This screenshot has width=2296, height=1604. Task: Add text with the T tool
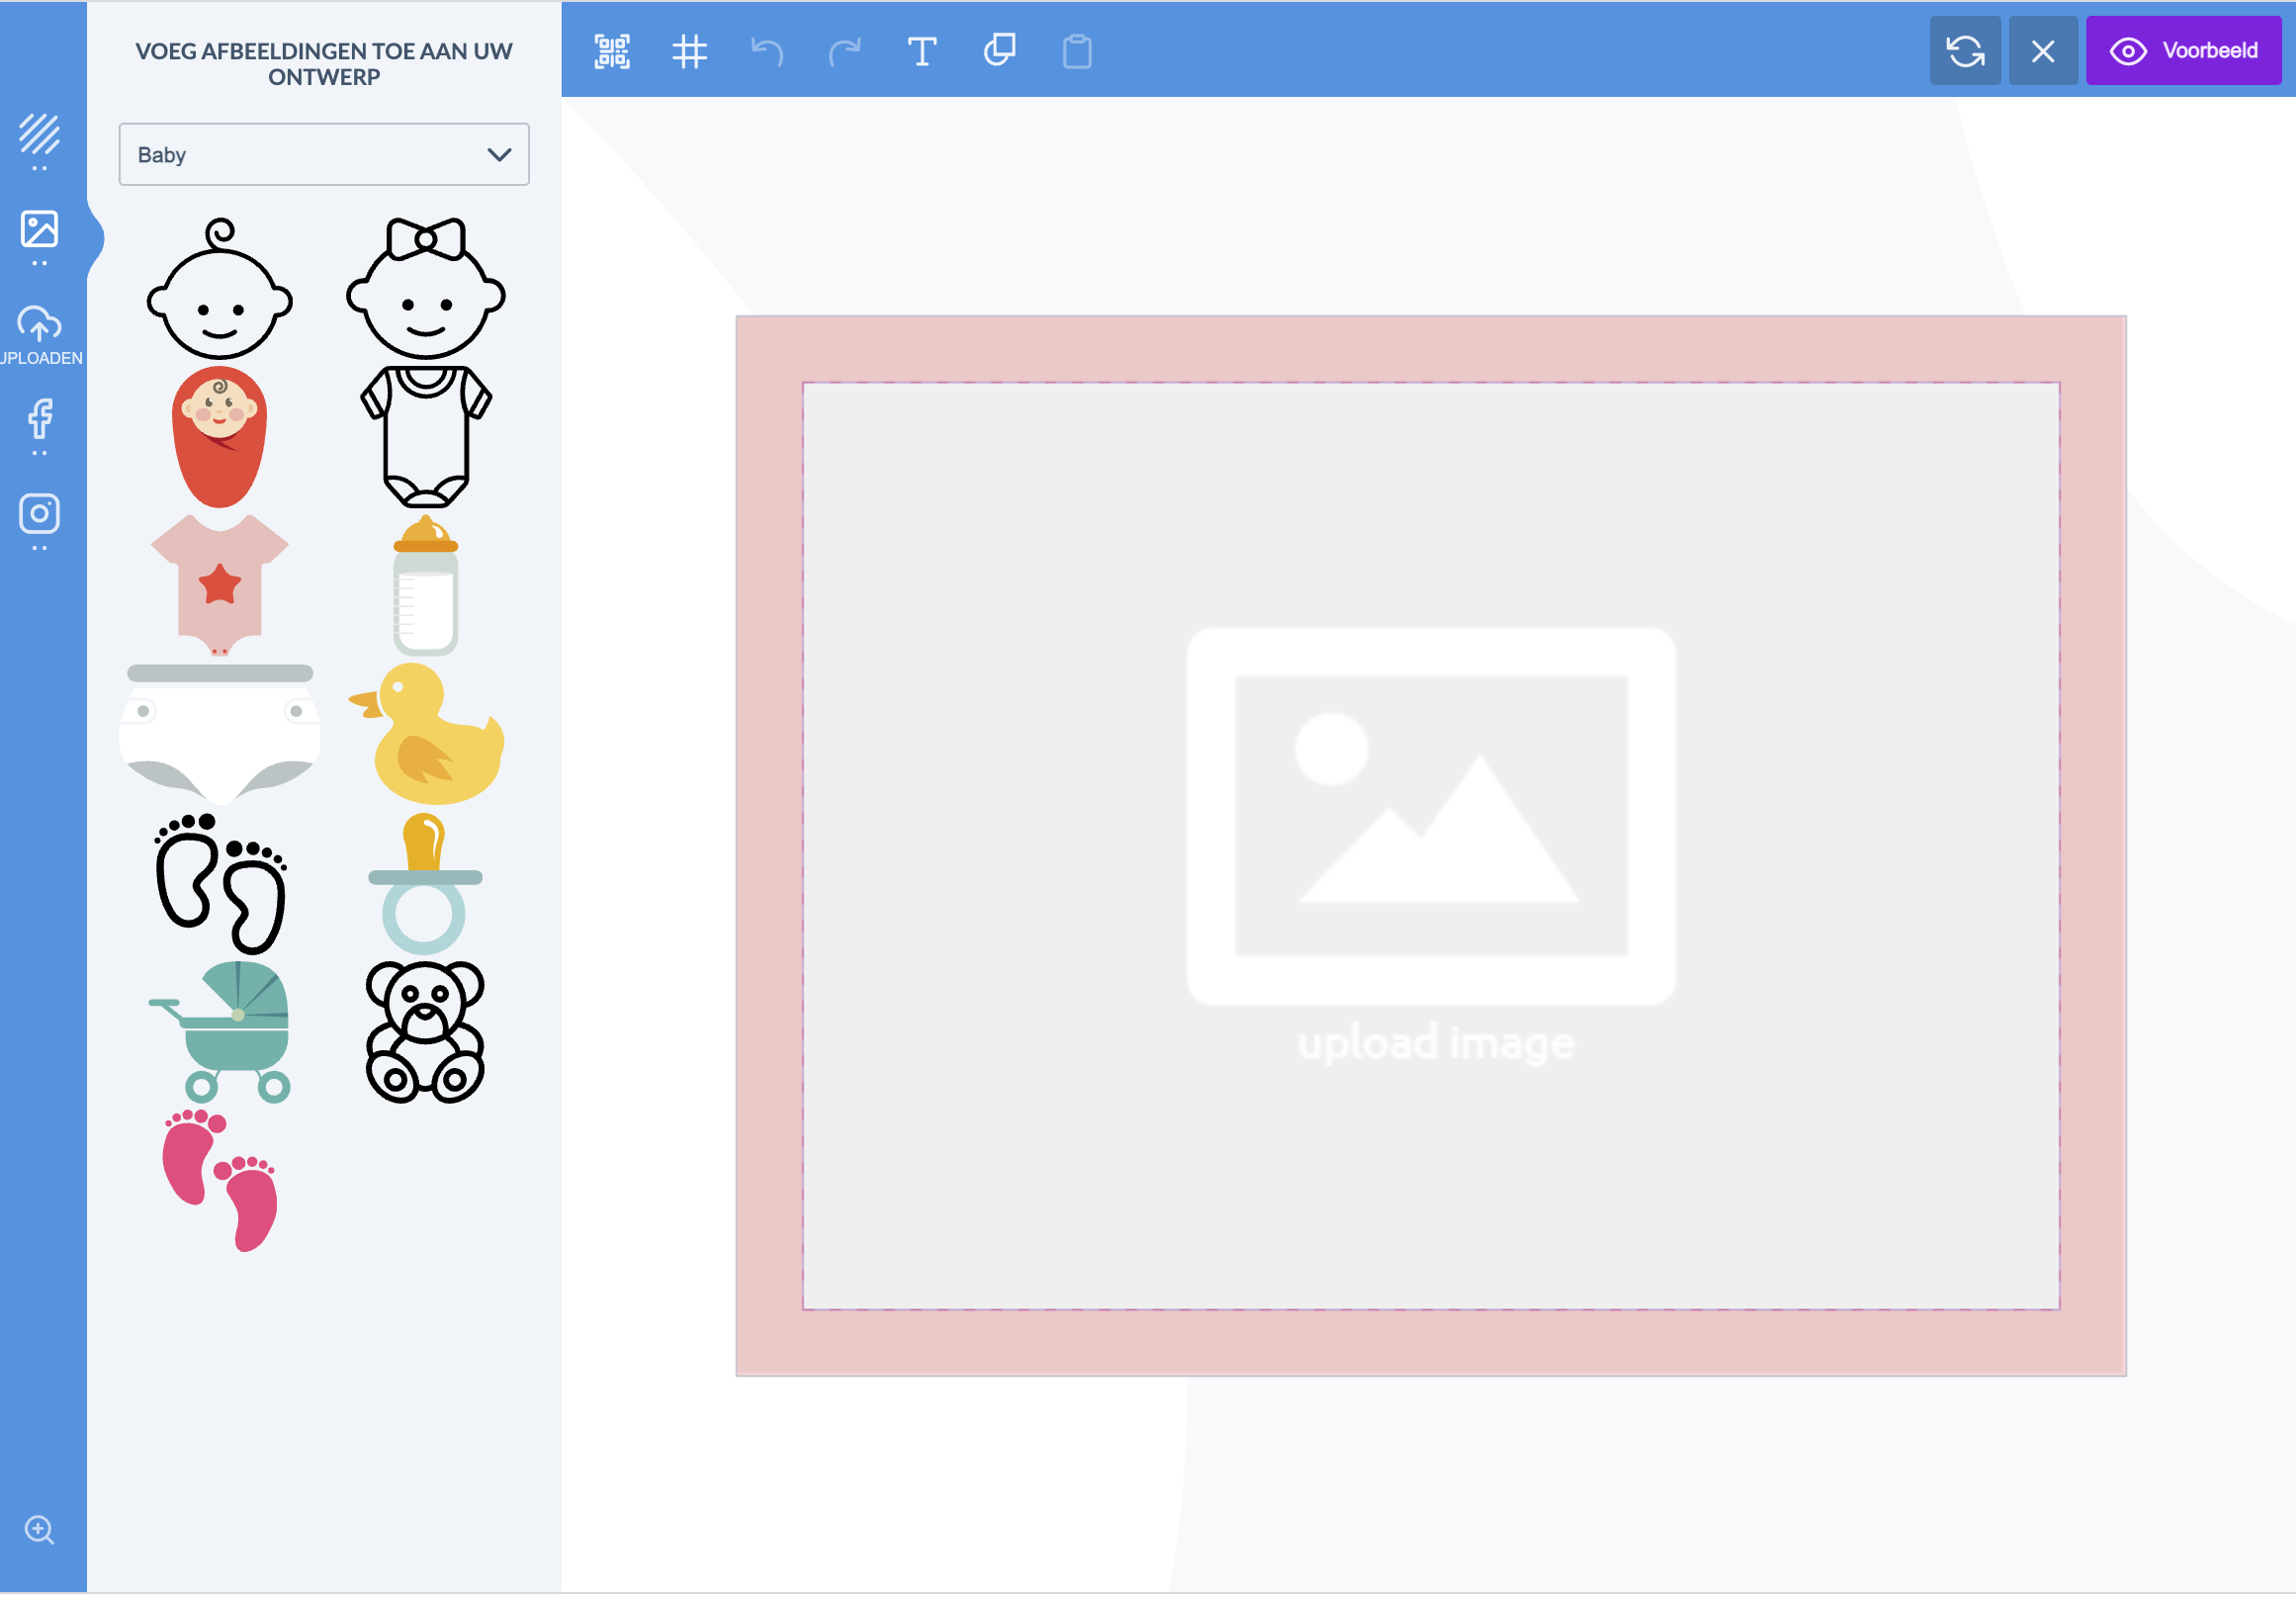tap(922, 51)
